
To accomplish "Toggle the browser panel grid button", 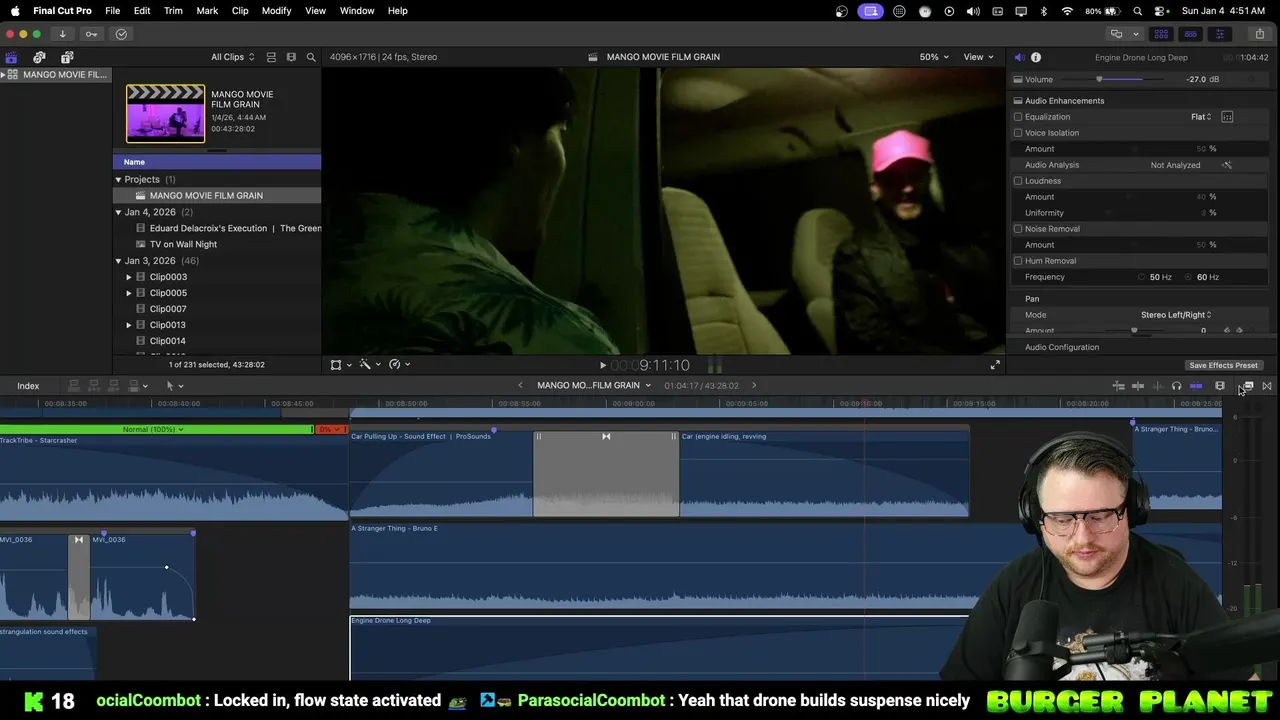I will pyautogui.click(x=1161, y=34).
